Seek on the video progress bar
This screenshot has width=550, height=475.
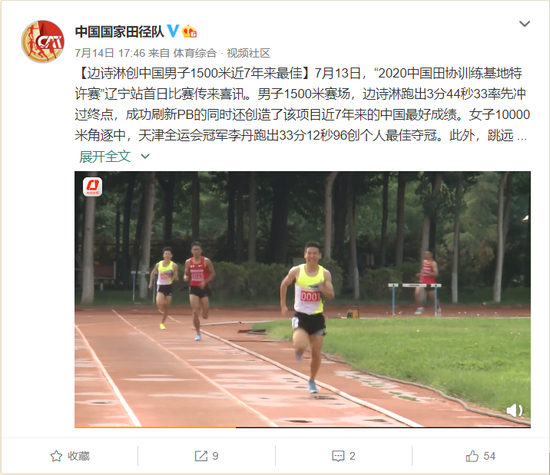point(302,427)
